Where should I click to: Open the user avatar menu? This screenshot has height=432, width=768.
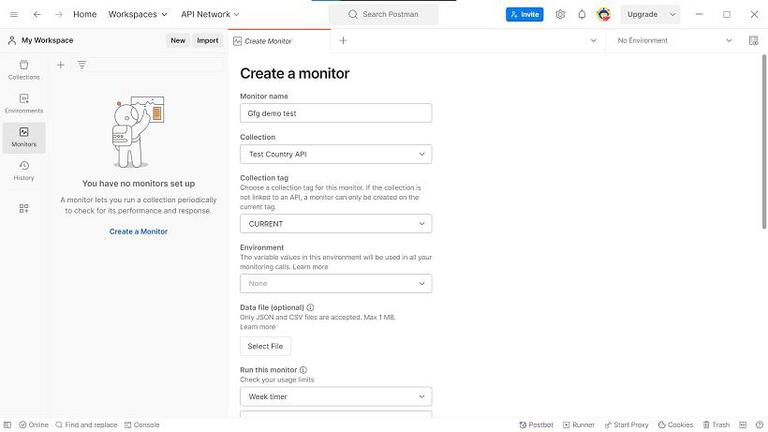tap(604, 15)
